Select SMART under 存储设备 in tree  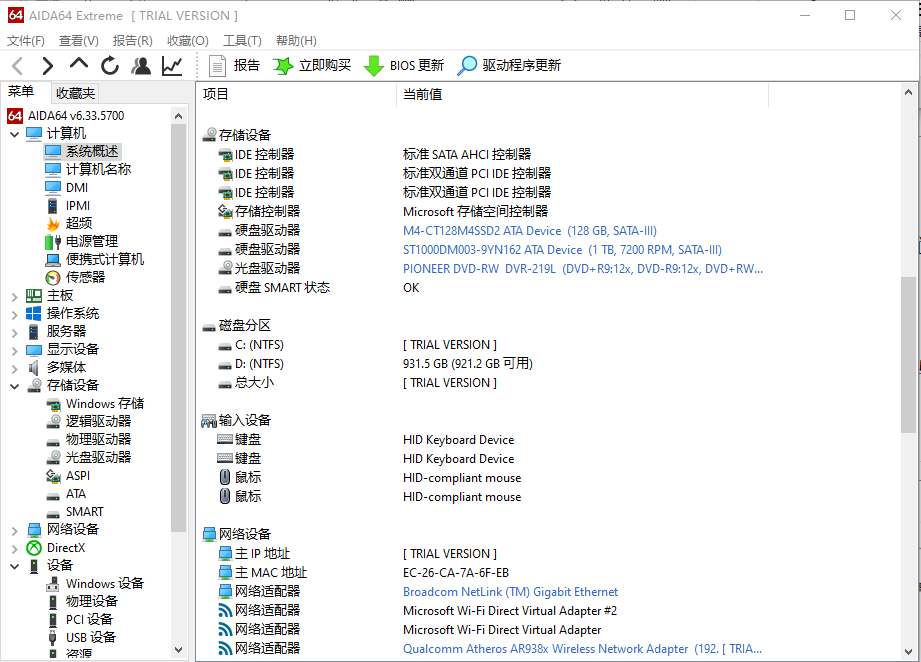click(x=84, y=512)
